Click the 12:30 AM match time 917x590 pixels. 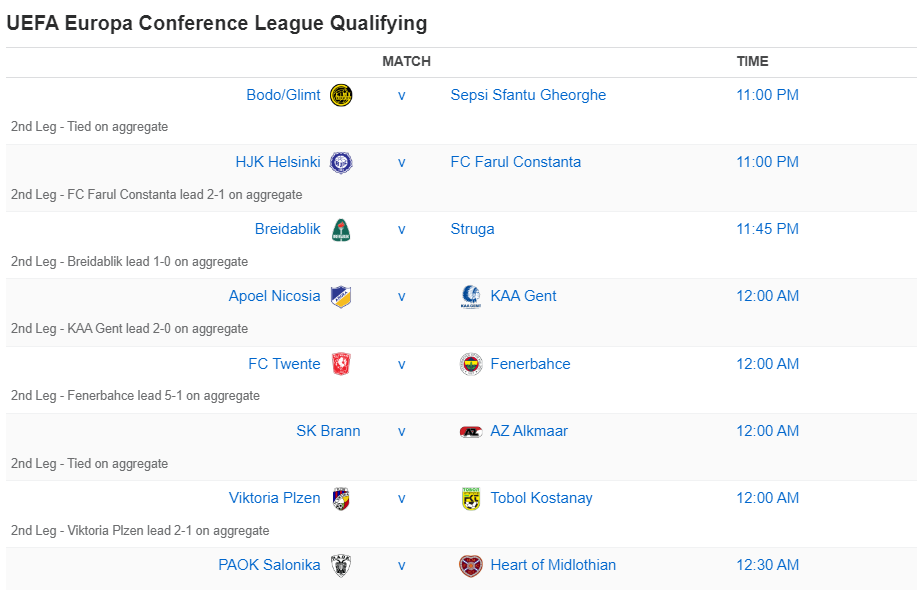click(767, 564)
